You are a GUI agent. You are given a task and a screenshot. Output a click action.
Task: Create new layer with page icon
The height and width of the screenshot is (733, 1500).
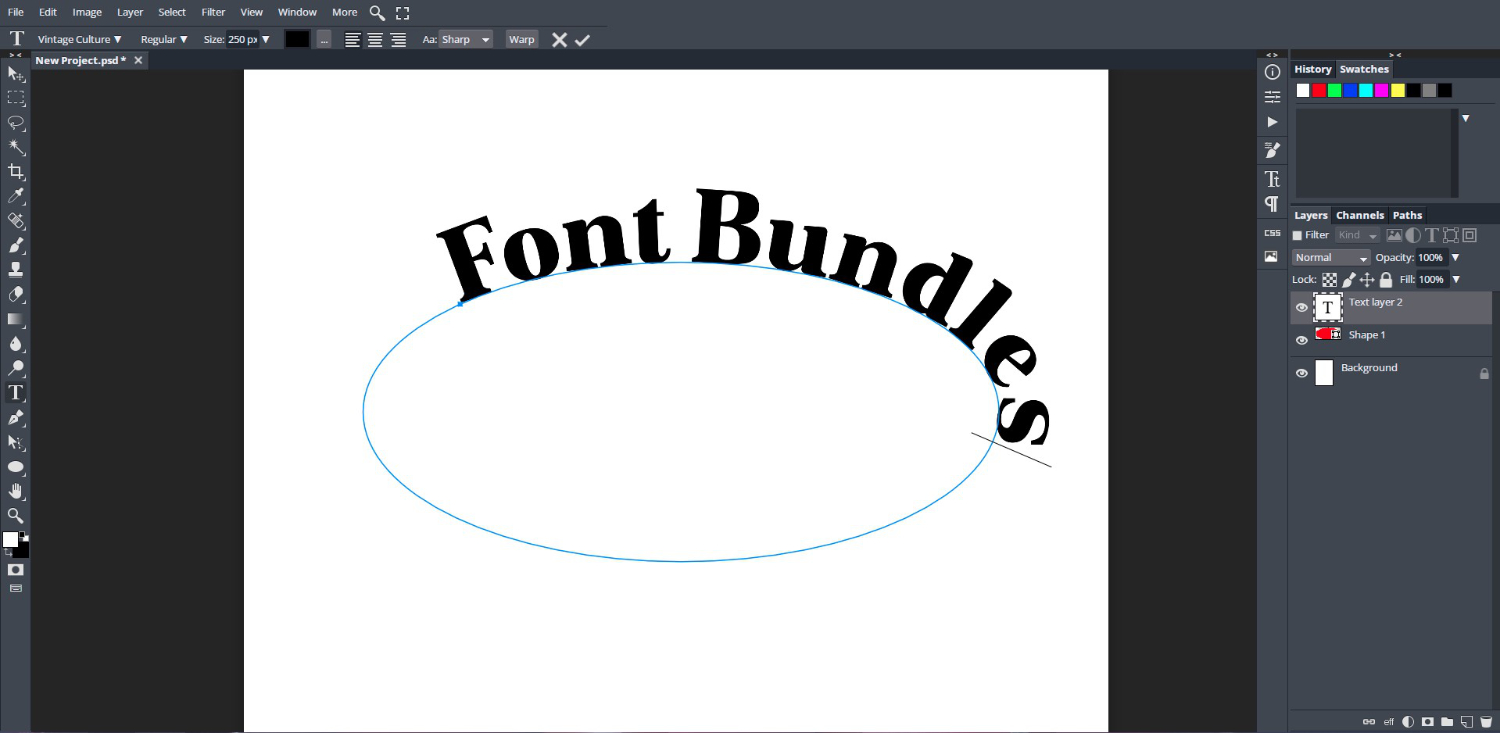pos(1466,721)
